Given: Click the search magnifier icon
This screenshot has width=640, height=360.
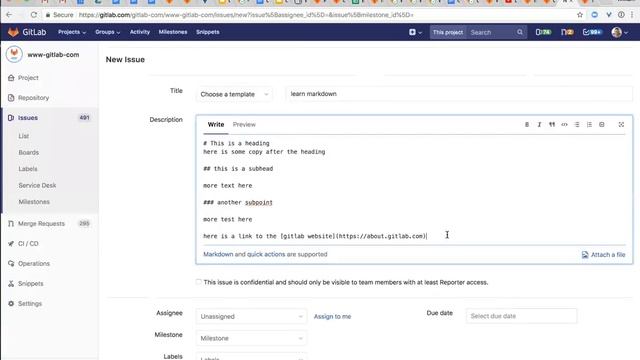Looking at the screenshot, I should coord(520,32).
